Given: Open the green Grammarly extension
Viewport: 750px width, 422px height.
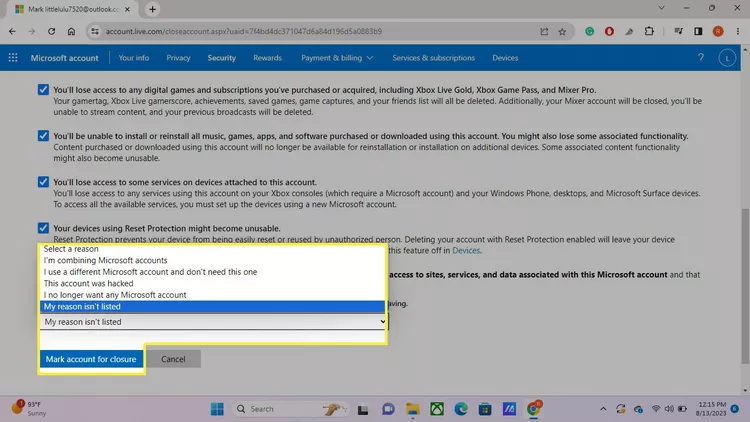Looking at the screenshot, I should [589, 32].
